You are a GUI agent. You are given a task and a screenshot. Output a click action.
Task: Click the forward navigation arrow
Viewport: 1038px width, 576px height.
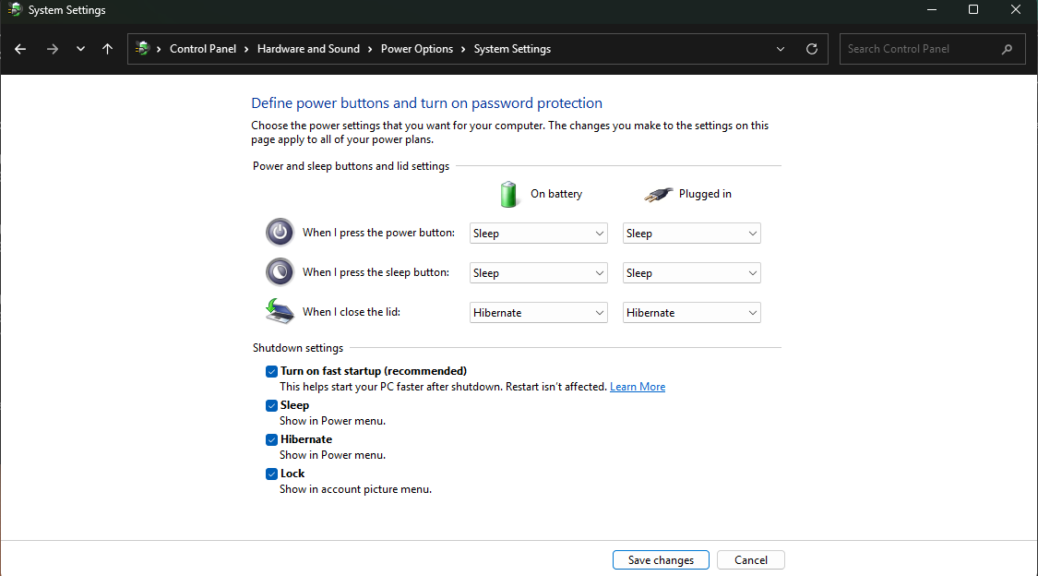pos(52,48)
